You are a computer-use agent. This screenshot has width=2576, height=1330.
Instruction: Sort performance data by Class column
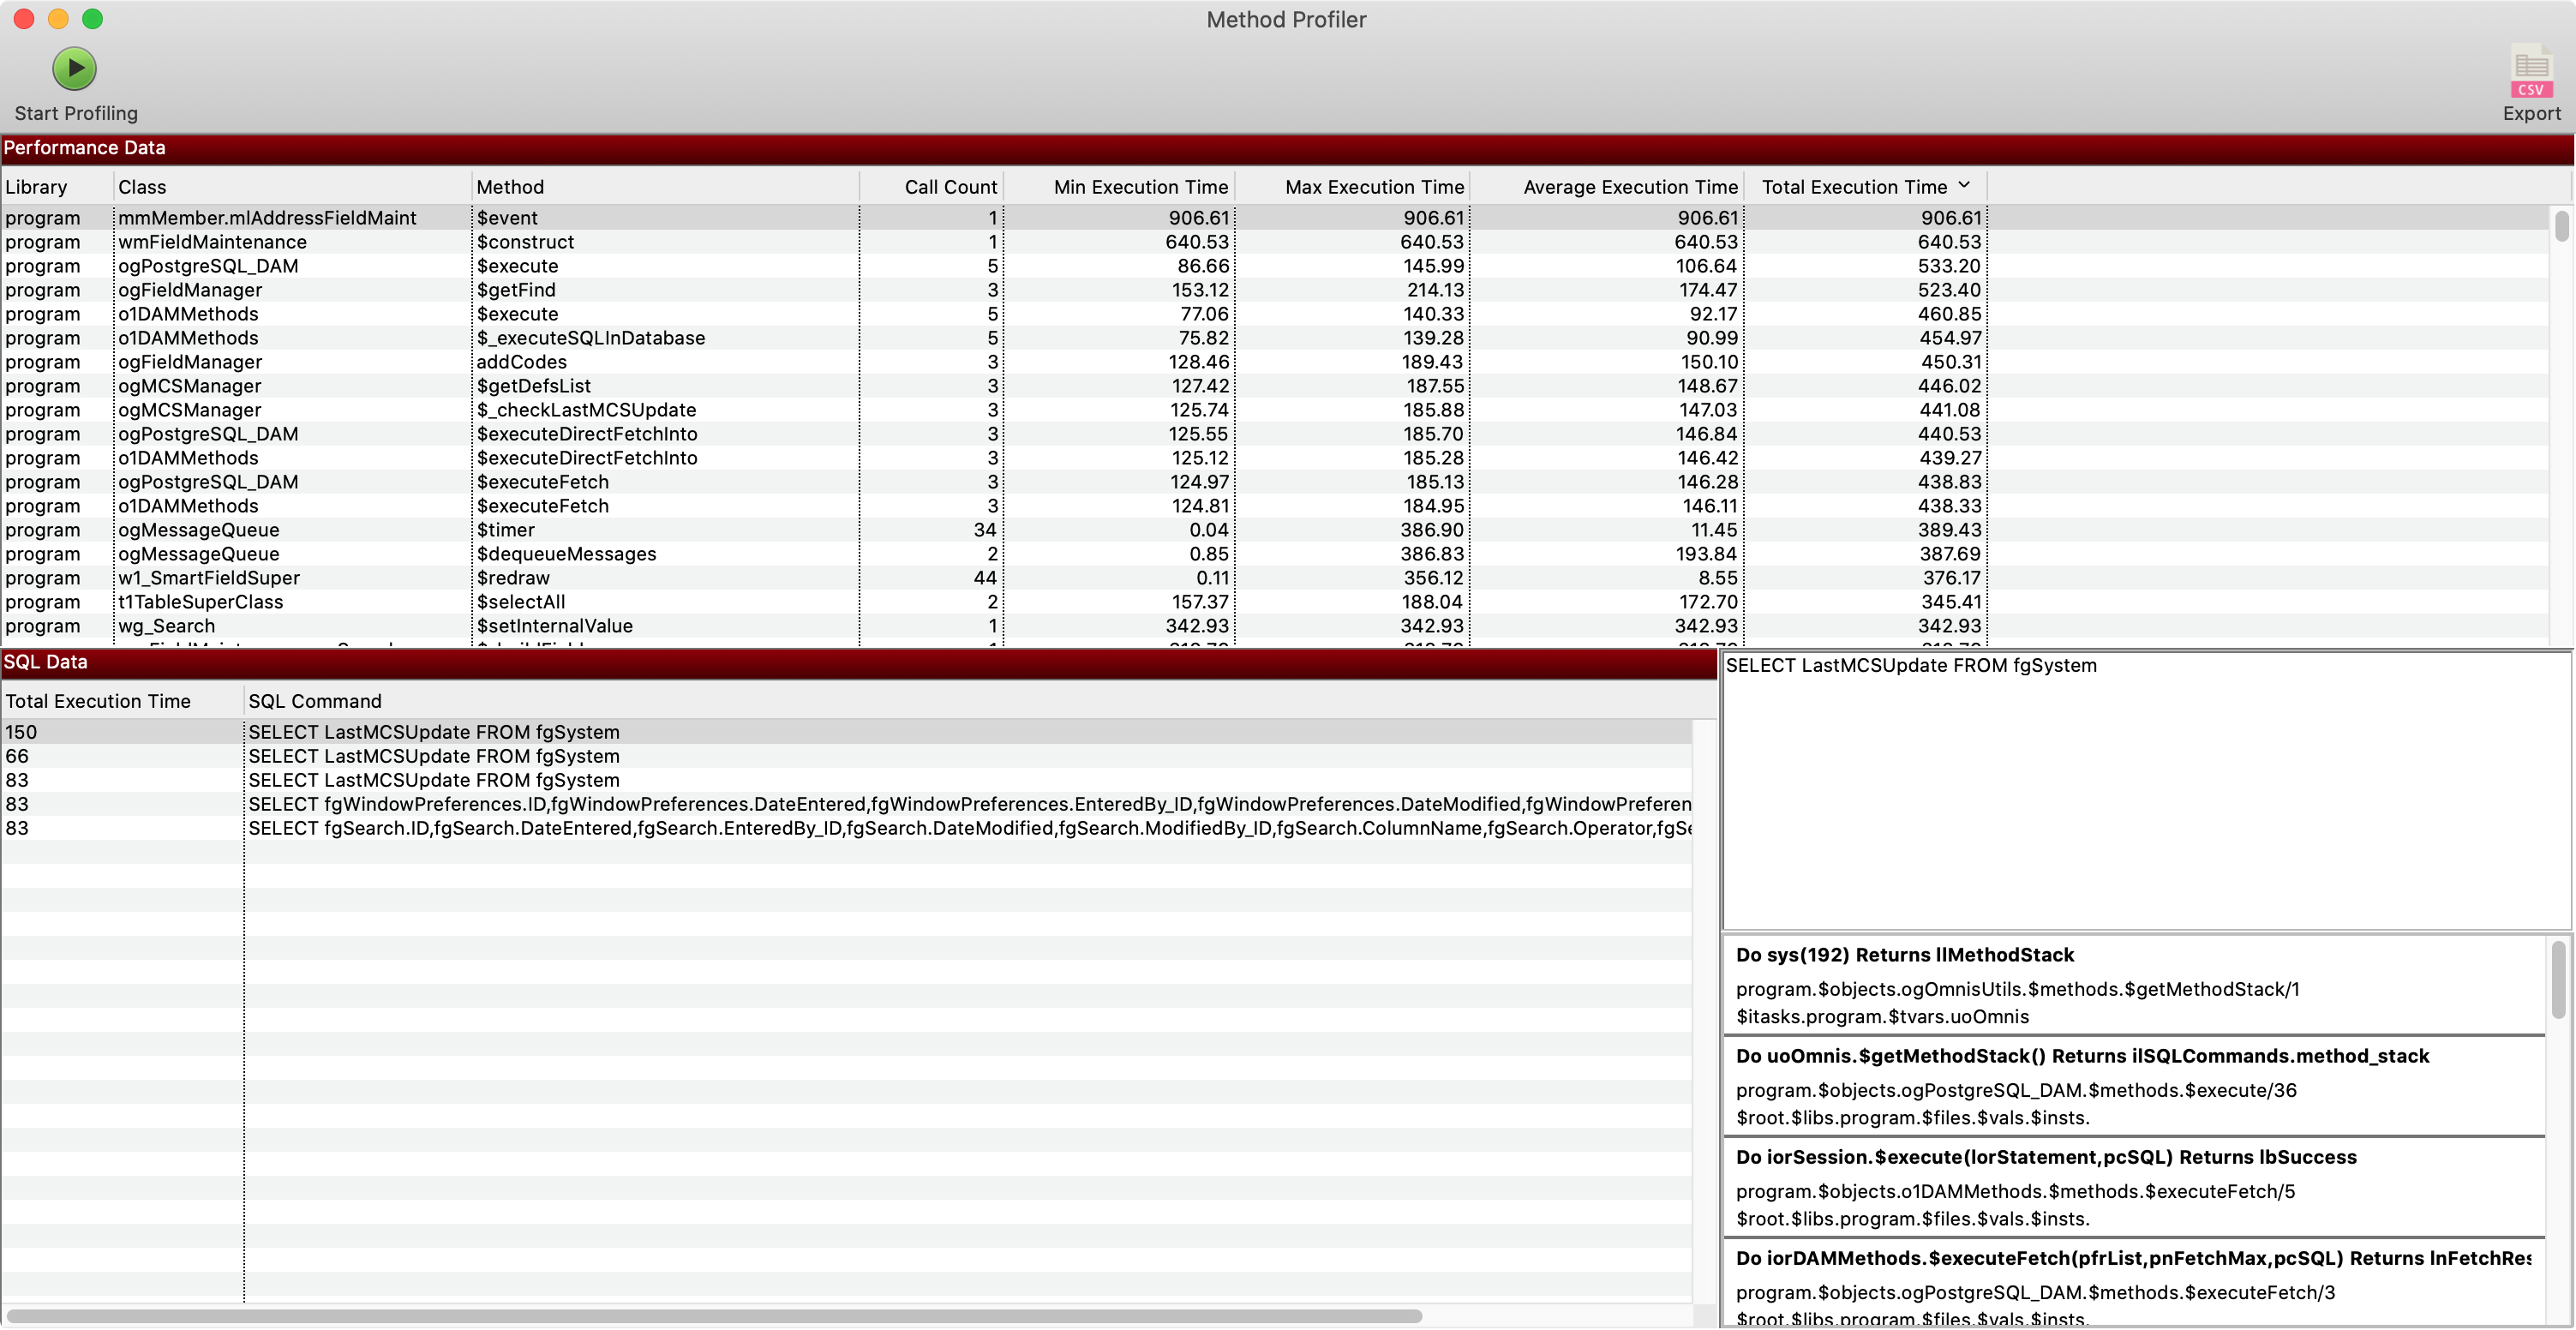pyautogui.click(x=142, y=187)
